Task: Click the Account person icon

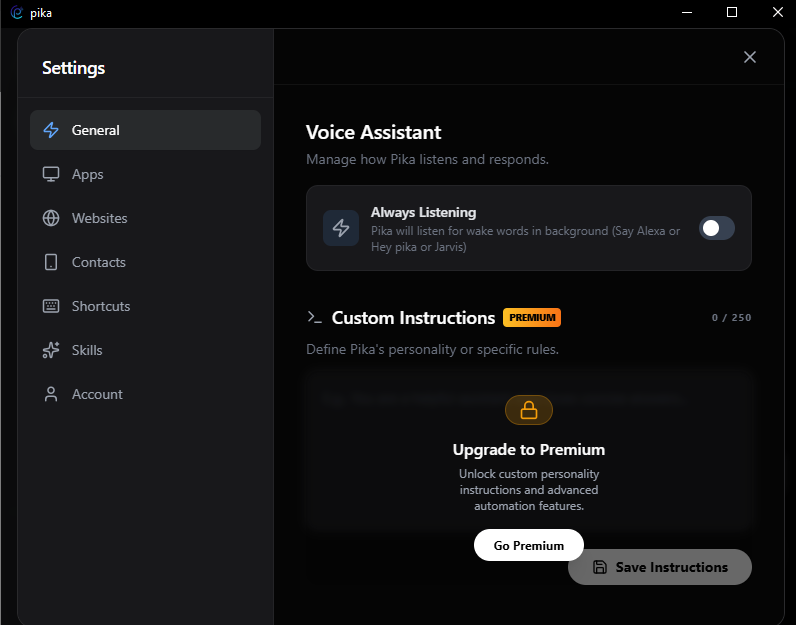Action: tap(51, 394)
